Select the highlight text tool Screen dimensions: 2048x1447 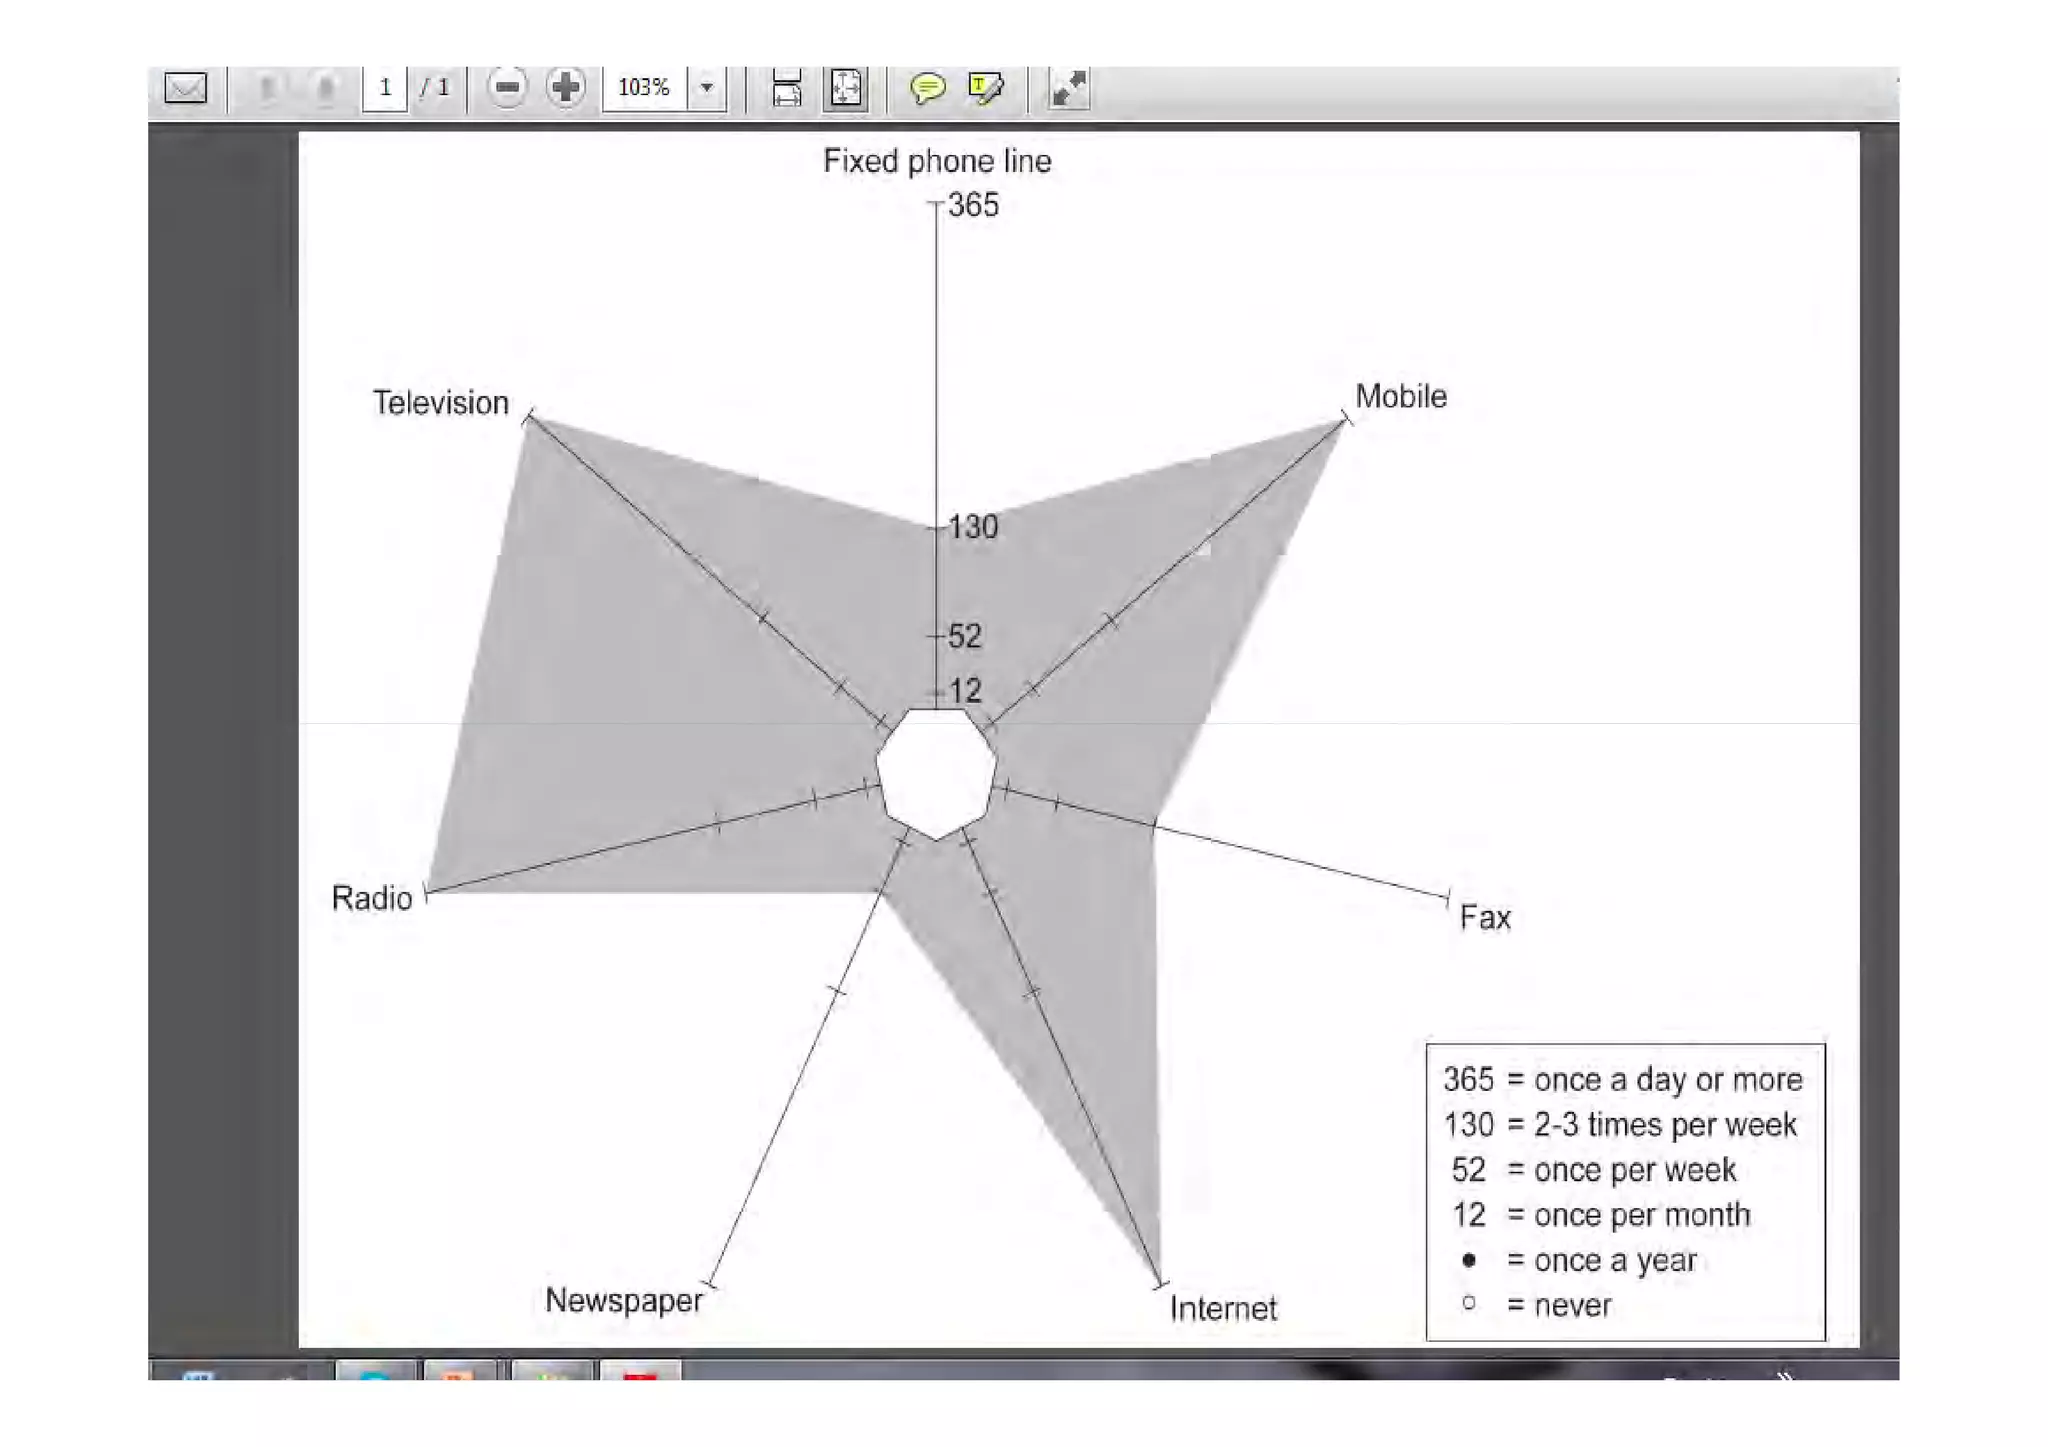(x=986, y=88)
